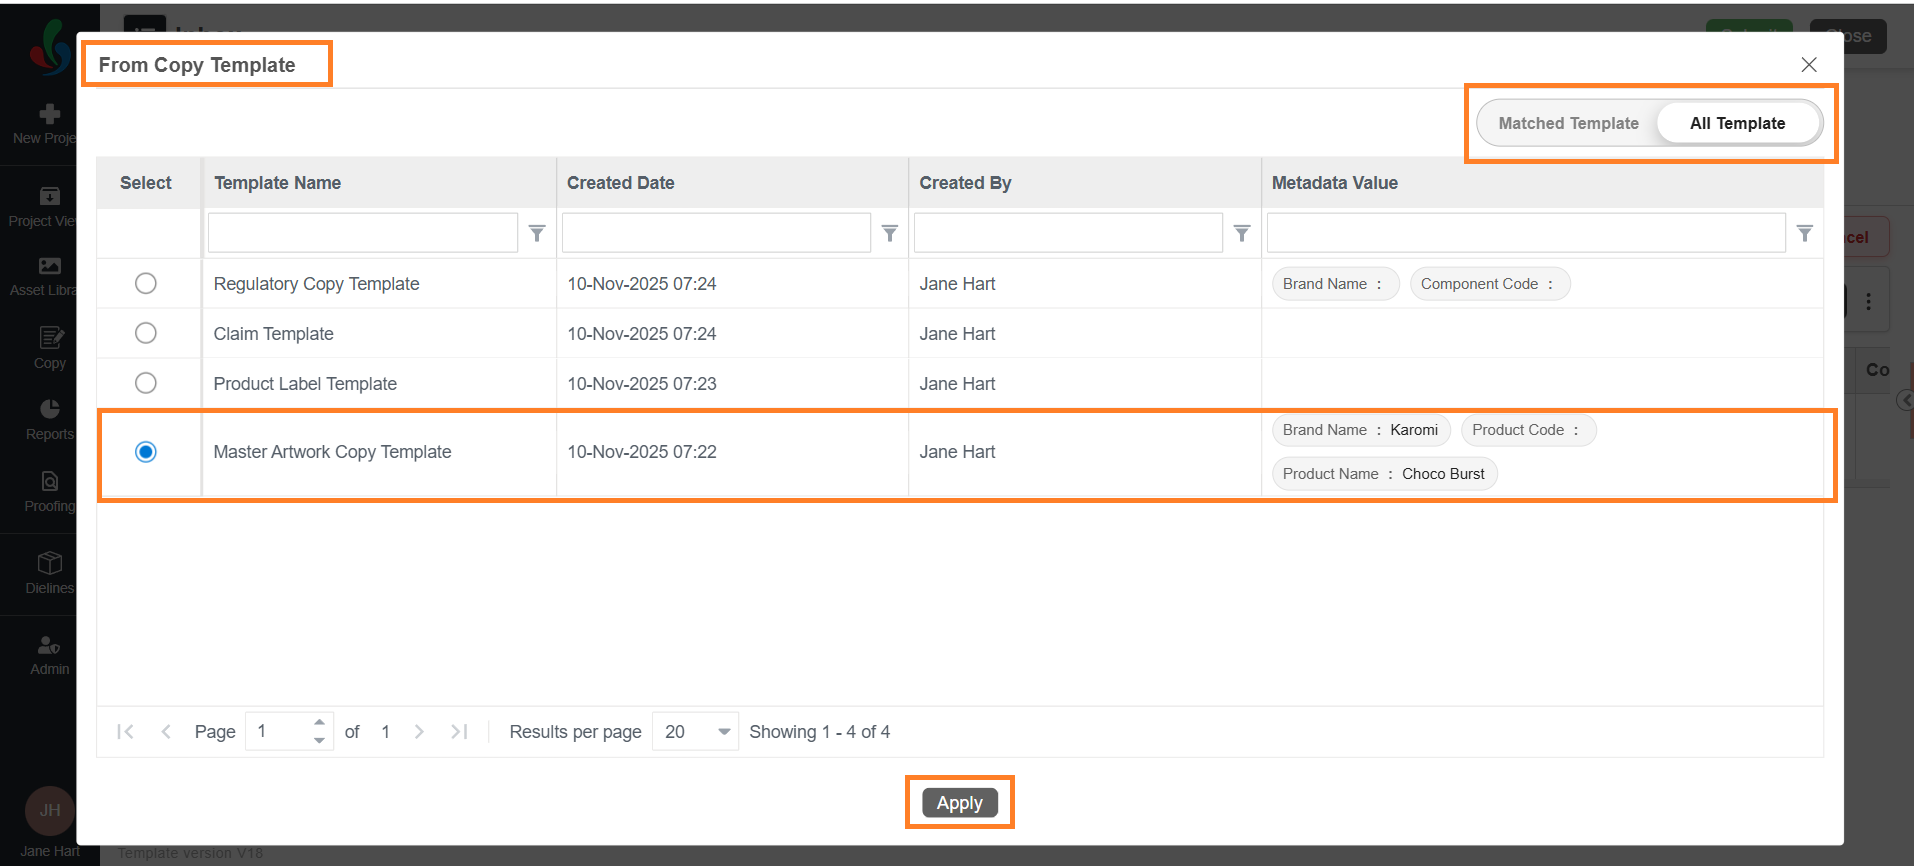Select the Regulatory Copy Template radio button
Screen dimensions: 1914x866
coord(146,284)
